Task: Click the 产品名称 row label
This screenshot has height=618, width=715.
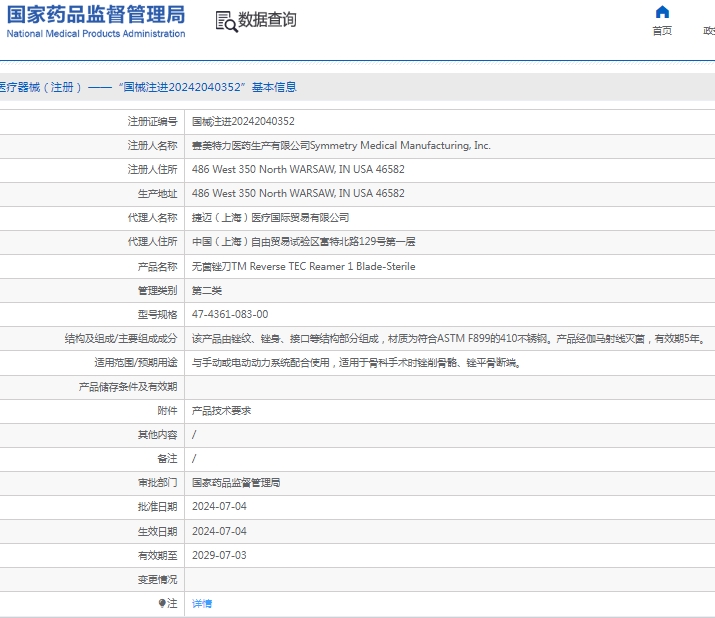Action: 157,266
